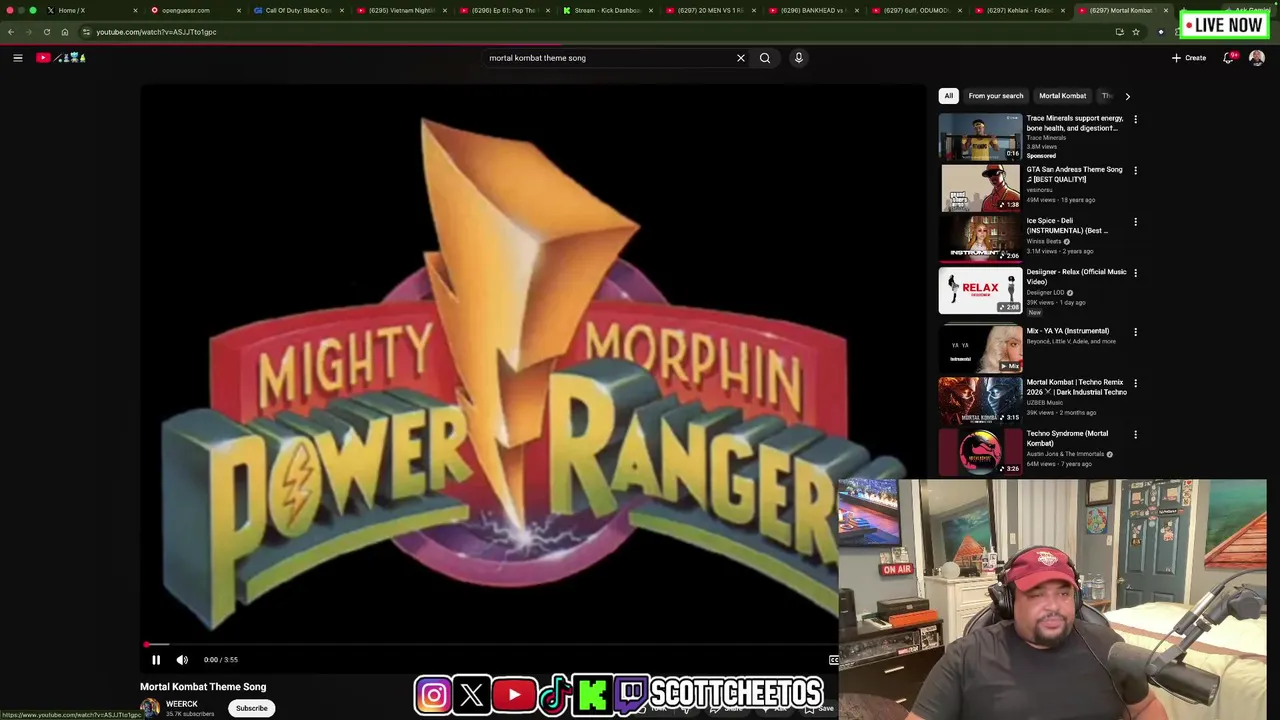Open the Techno Syndrome thumbnail

(x=980, y=452)
